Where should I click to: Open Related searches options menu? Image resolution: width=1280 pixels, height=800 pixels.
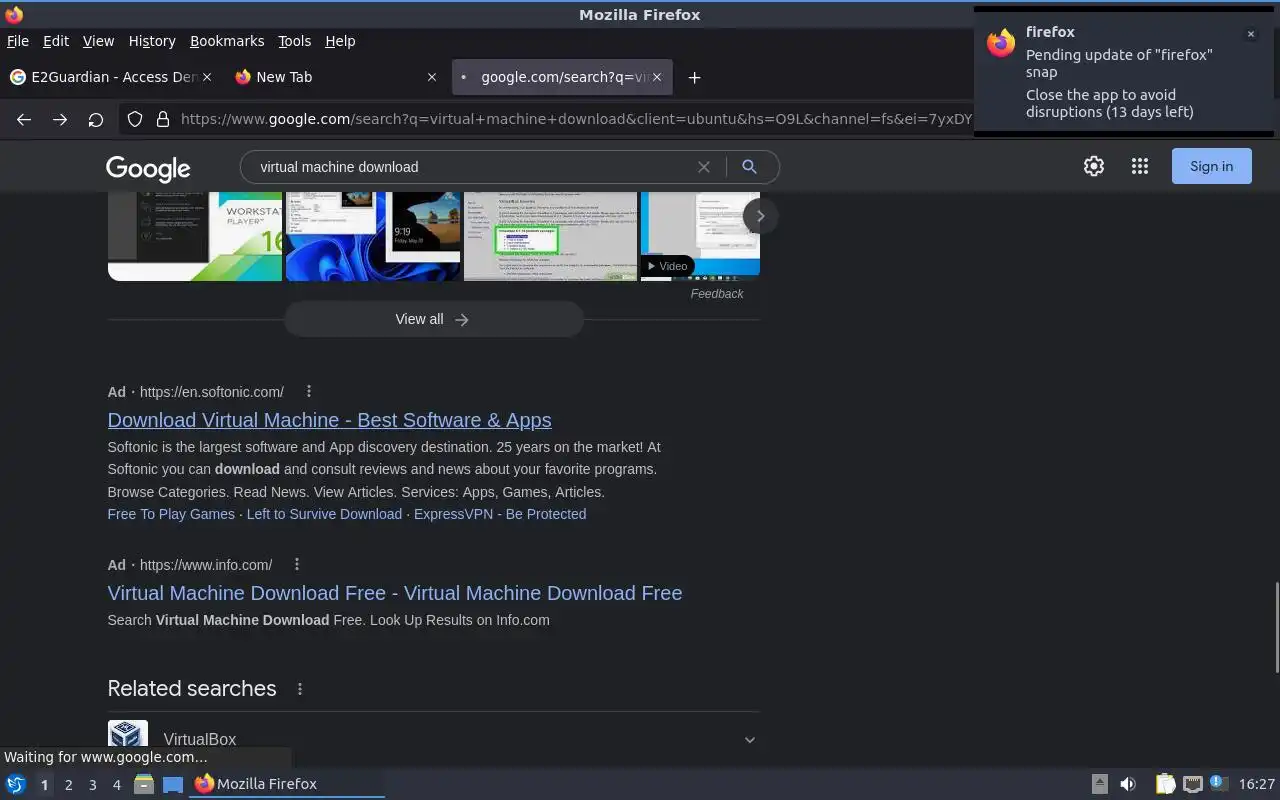pyautogui.click(x=299, y=689)
